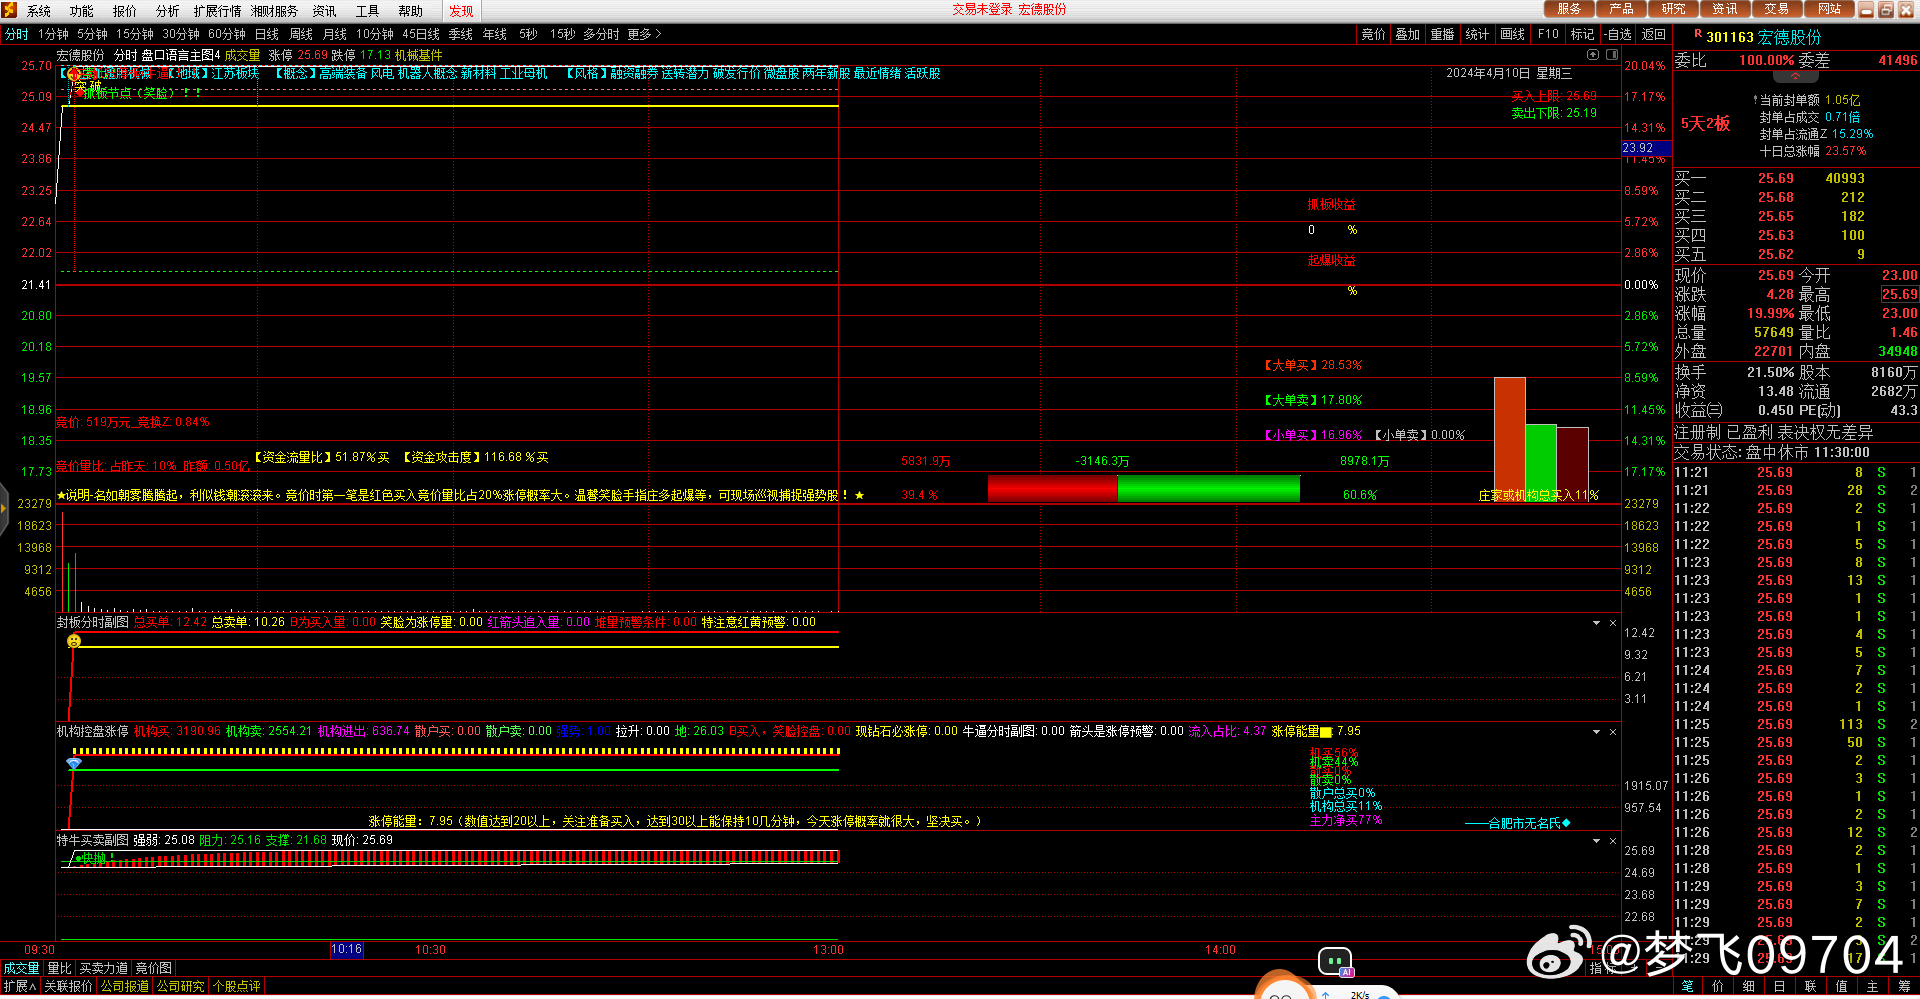Open the 扩展行情 menu

point(217,11)
